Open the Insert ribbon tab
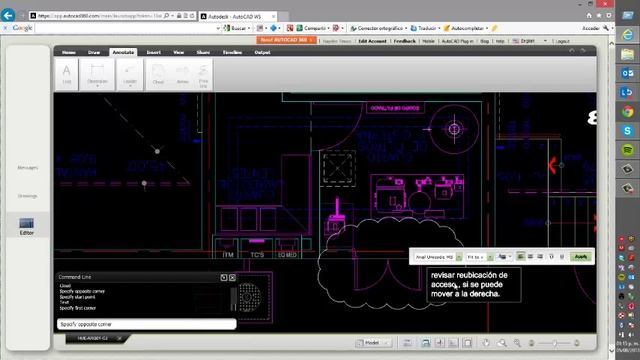Screen dimensions: 640x360 tap(153, 52)
